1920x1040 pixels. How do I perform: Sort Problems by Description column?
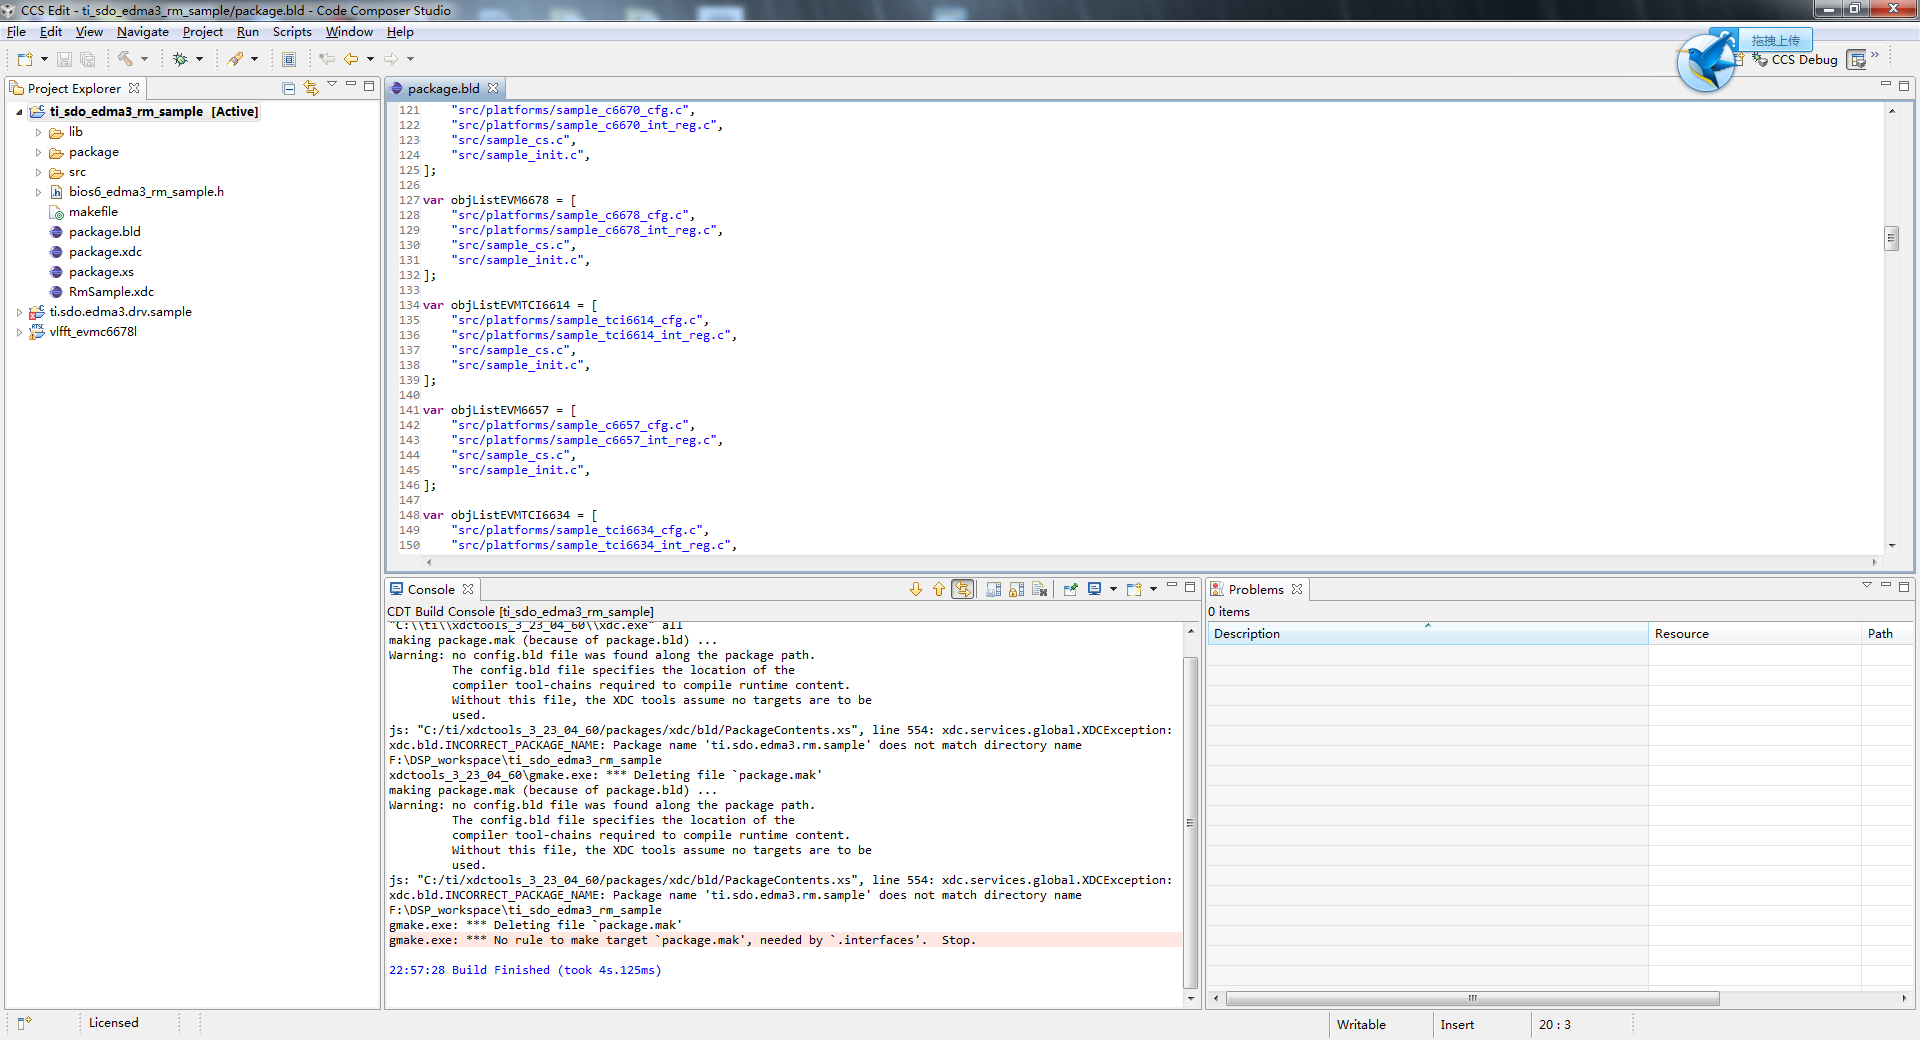point(1427,633)
